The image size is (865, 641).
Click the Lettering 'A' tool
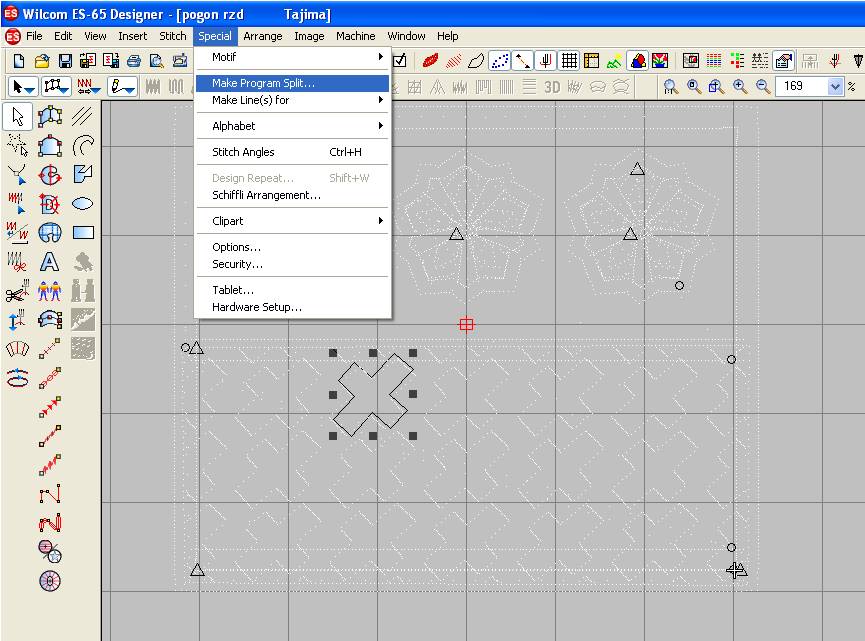tap(49, 263)
